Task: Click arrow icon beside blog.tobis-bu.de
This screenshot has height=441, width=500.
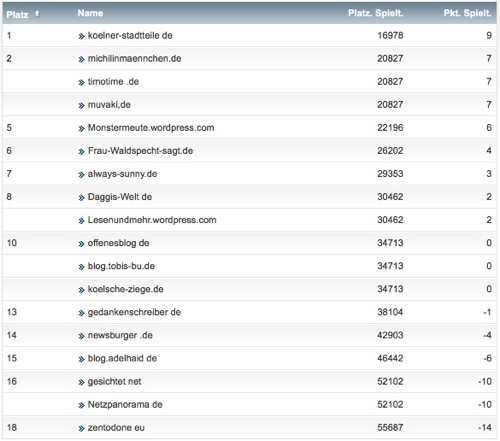Action: click(x=81, y=267)
